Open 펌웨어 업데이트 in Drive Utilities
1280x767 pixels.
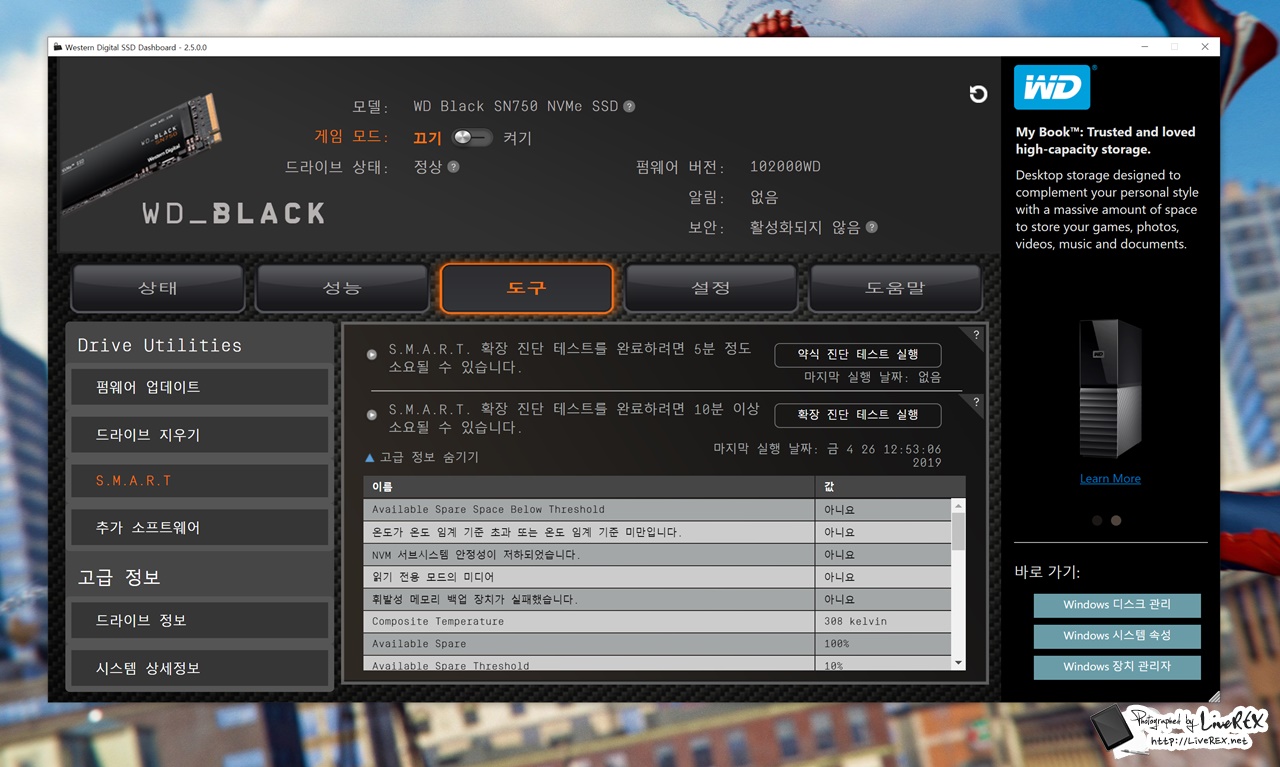(199, 387)
